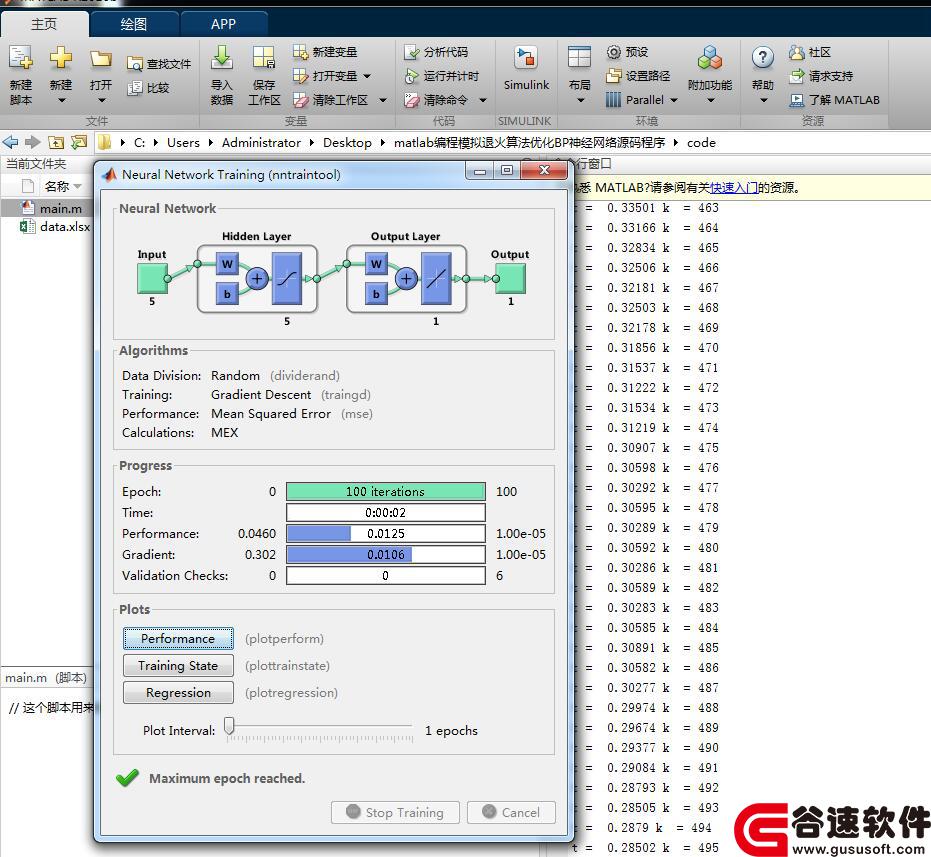
Task: Expand the 附加功能 dropdown arrow
Action: (x=711, y=100)
